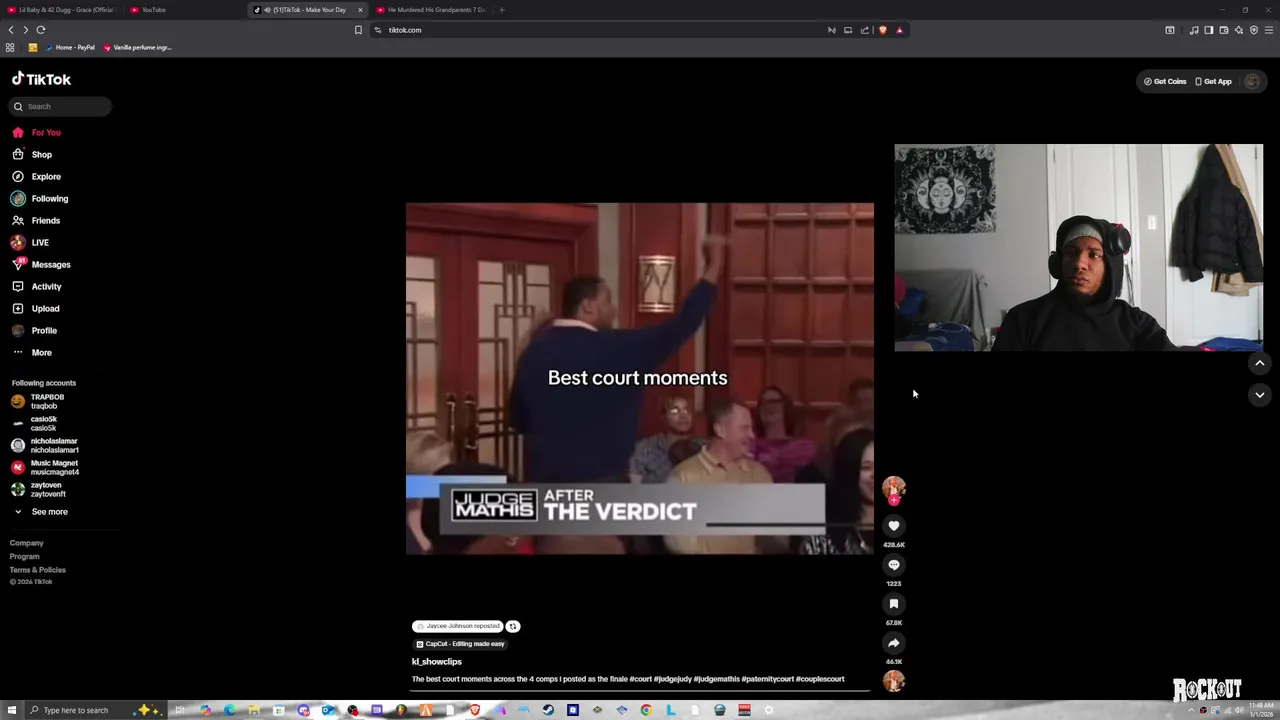Like the video with the heart icon
Screen dimensions: 1280x720
pyautogui.click(x=894, y=526)
